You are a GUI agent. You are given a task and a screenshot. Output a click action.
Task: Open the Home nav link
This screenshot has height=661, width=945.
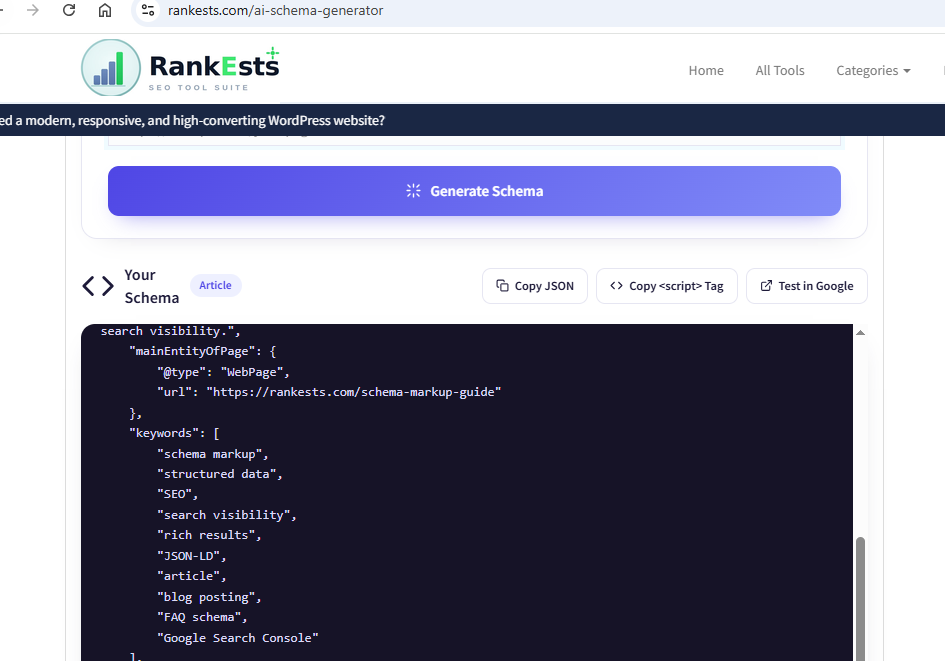[706, 70]
